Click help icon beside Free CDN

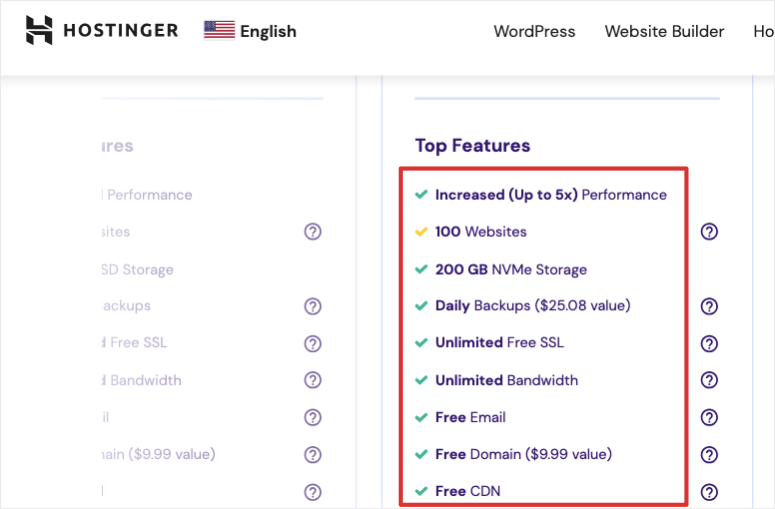[709, 492]
